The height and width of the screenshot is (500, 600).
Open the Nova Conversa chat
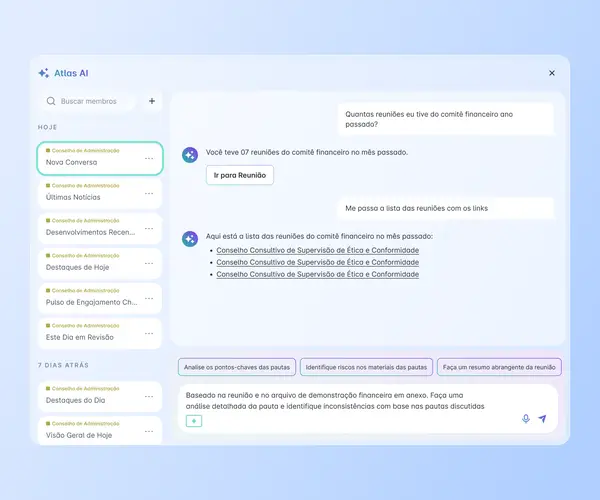pyautogui.click(x=100, y=158)
